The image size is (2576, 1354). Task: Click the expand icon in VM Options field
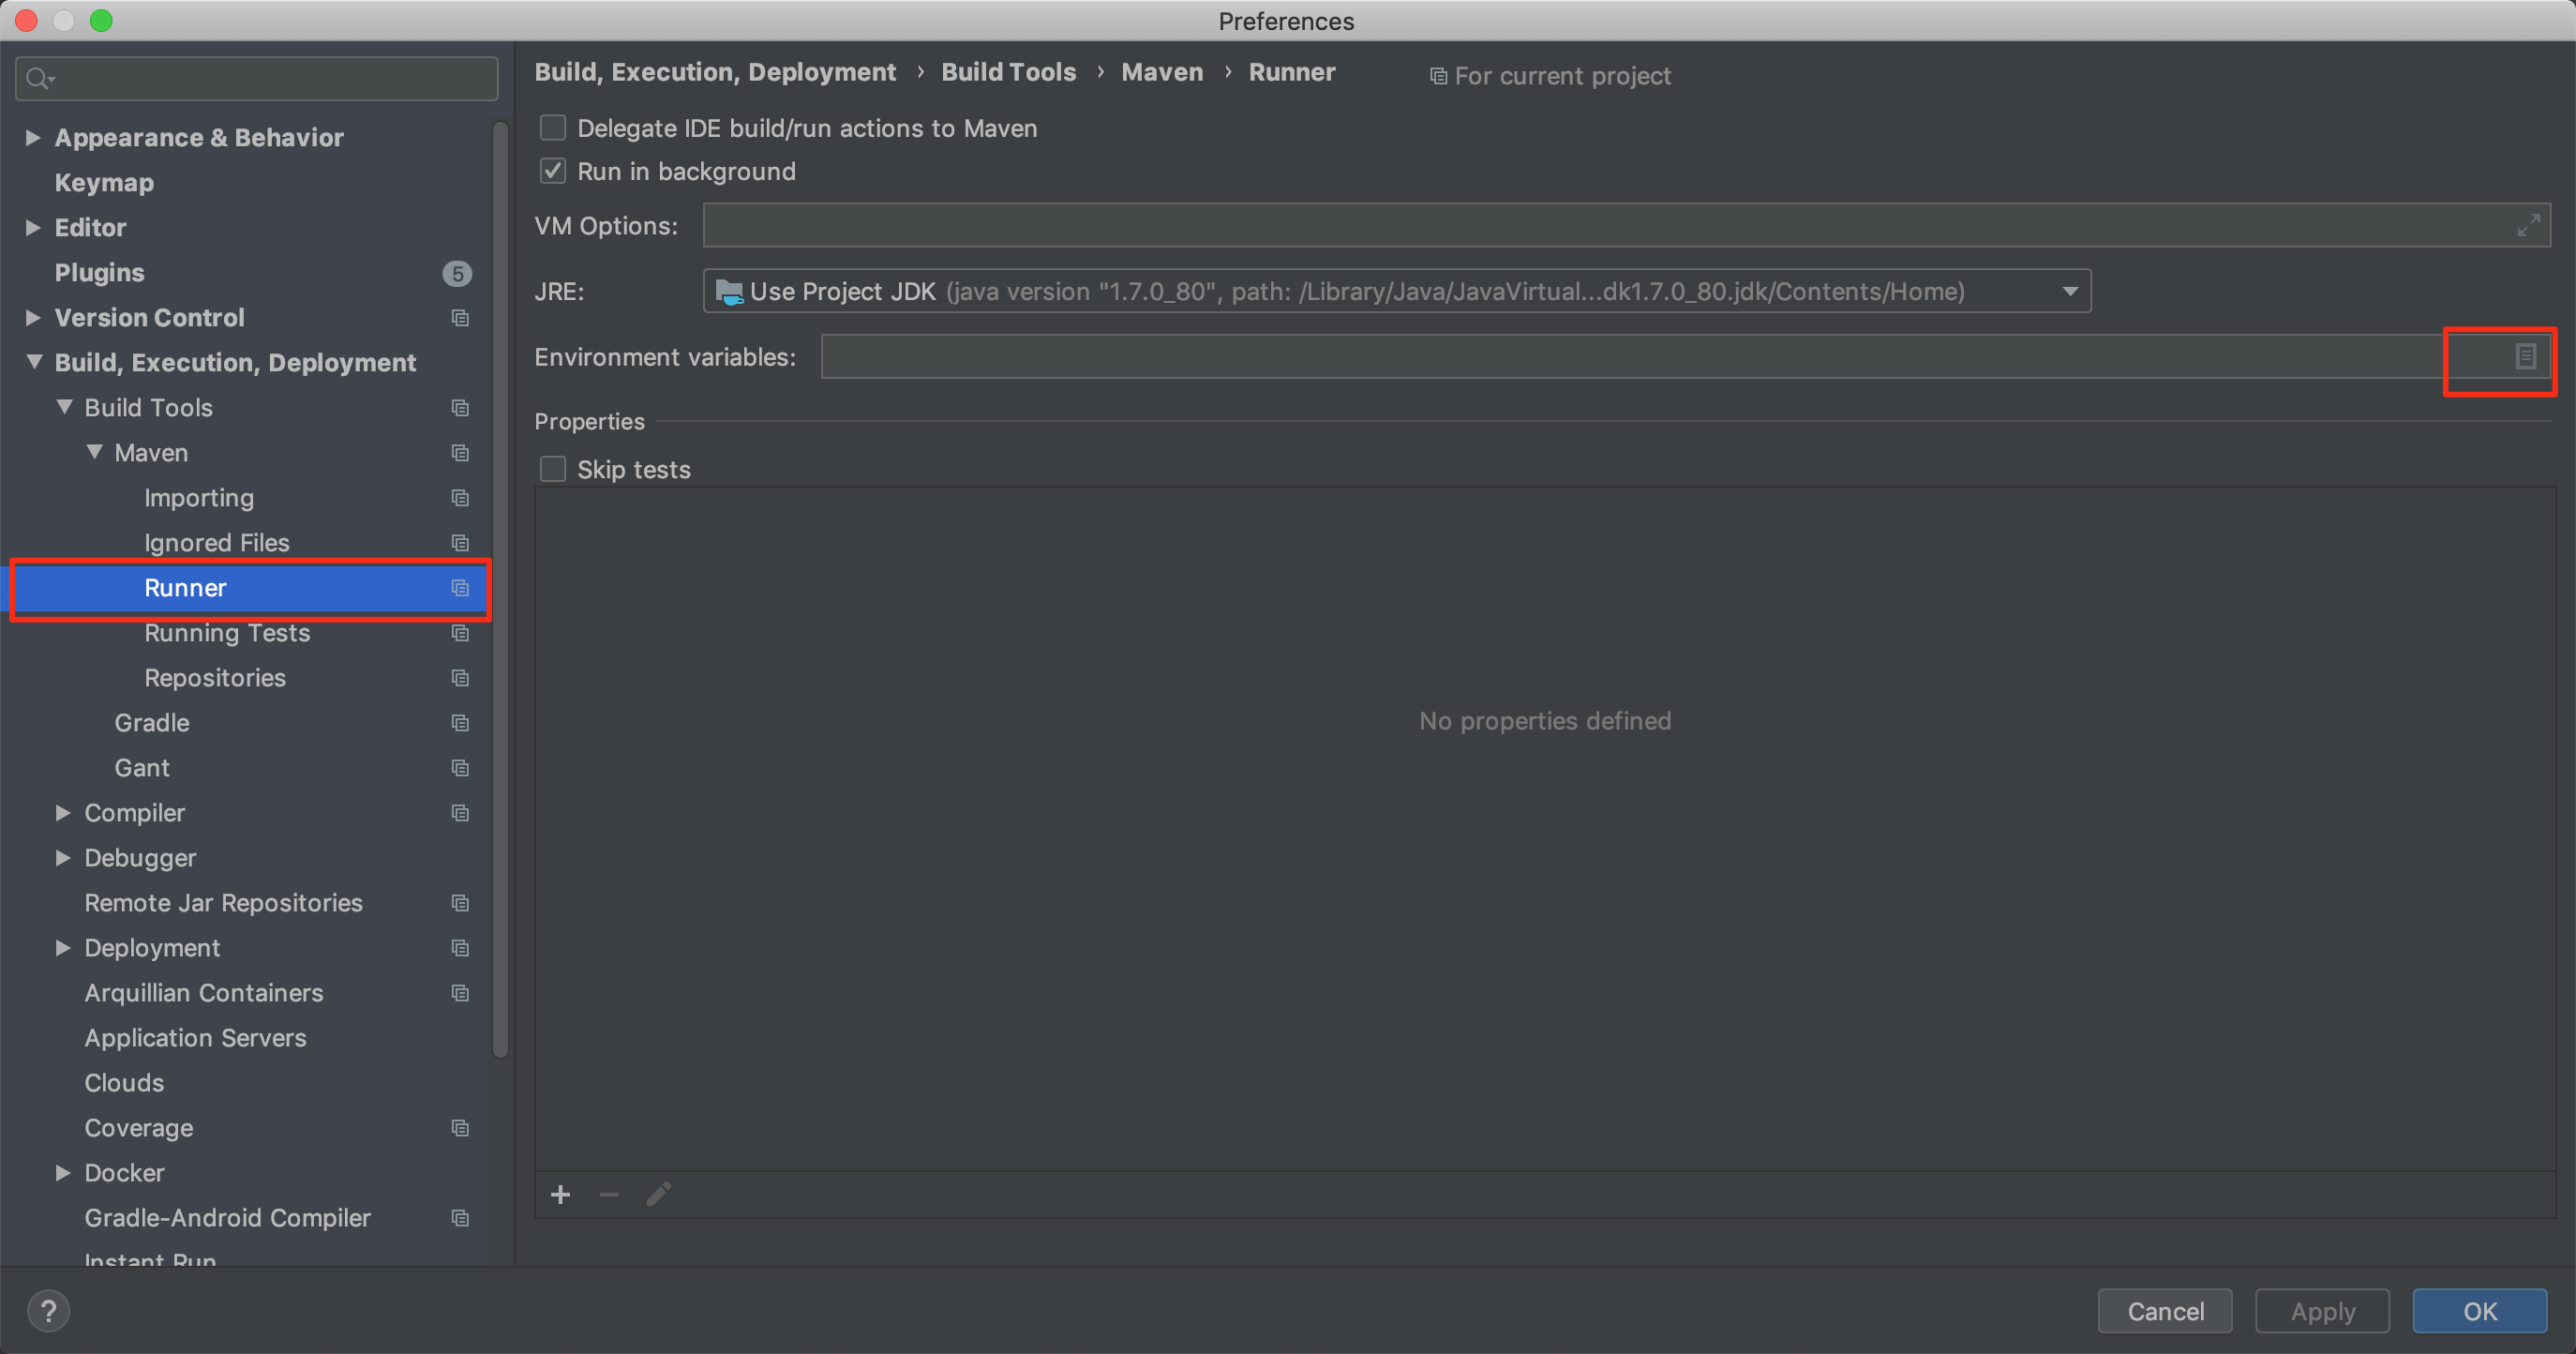point(2528,226)
